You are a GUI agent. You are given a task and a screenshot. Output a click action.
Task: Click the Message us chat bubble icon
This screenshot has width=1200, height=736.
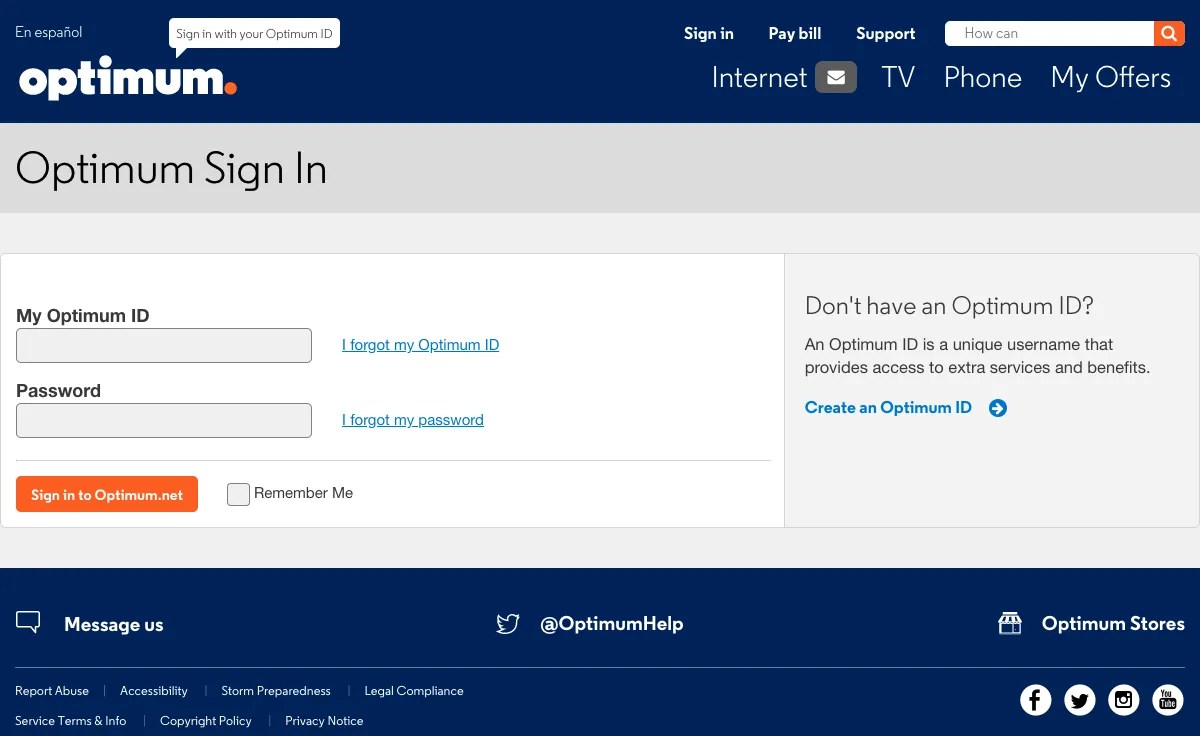(28, 621)
